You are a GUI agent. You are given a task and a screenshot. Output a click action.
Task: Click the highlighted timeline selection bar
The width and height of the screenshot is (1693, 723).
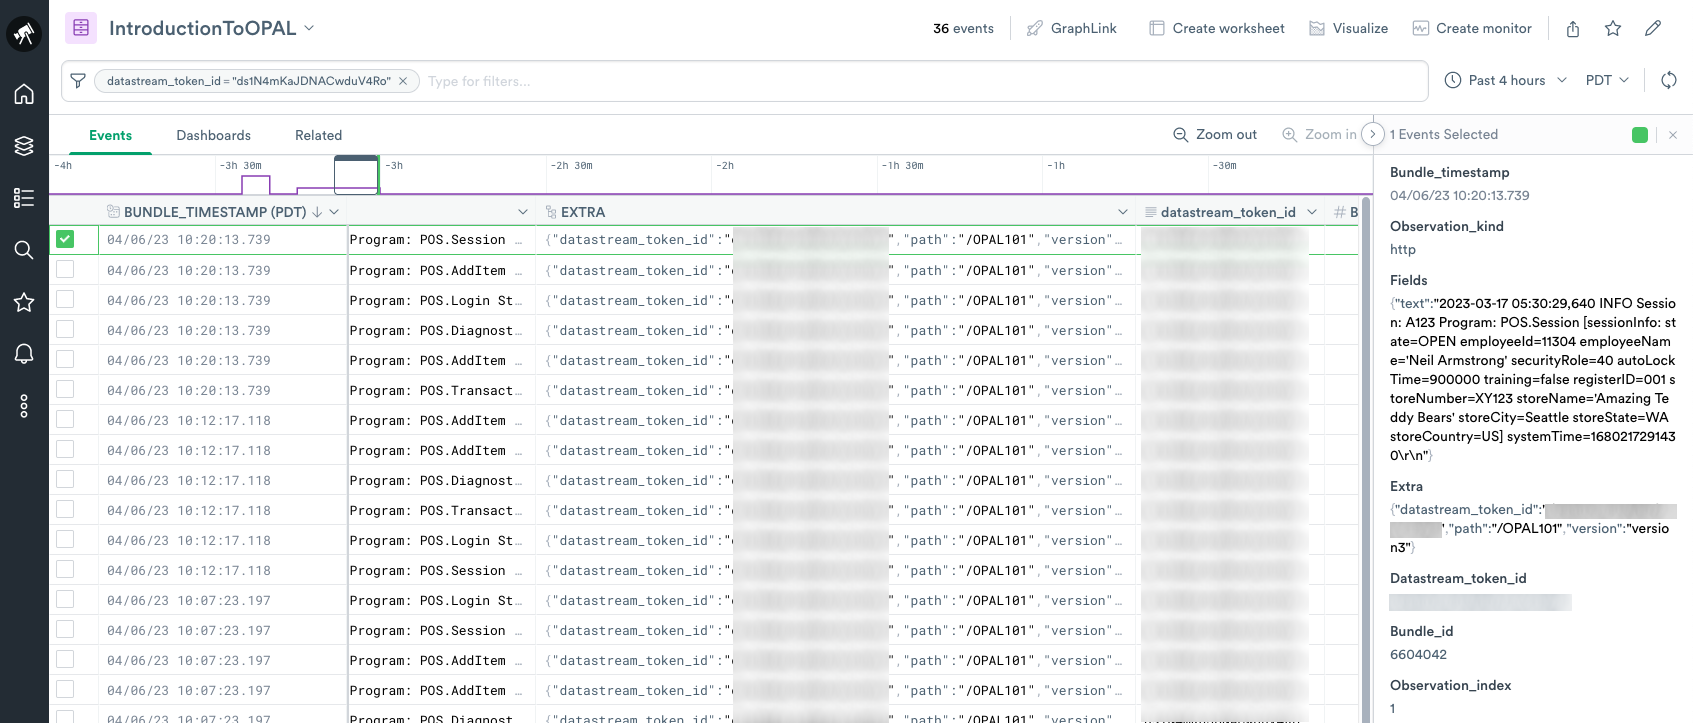pos(356,174)
